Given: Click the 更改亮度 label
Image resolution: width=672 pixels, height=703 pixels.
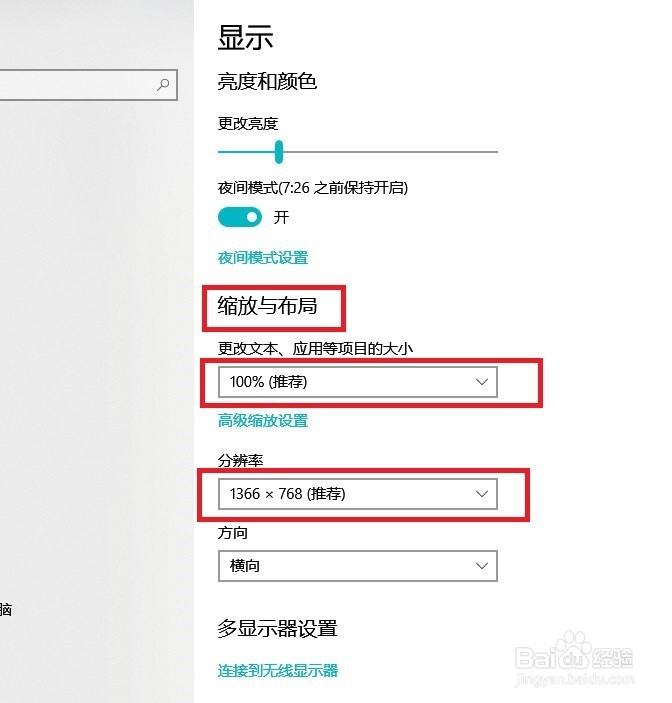Looking at the screenshot, I should coord(248,124).
